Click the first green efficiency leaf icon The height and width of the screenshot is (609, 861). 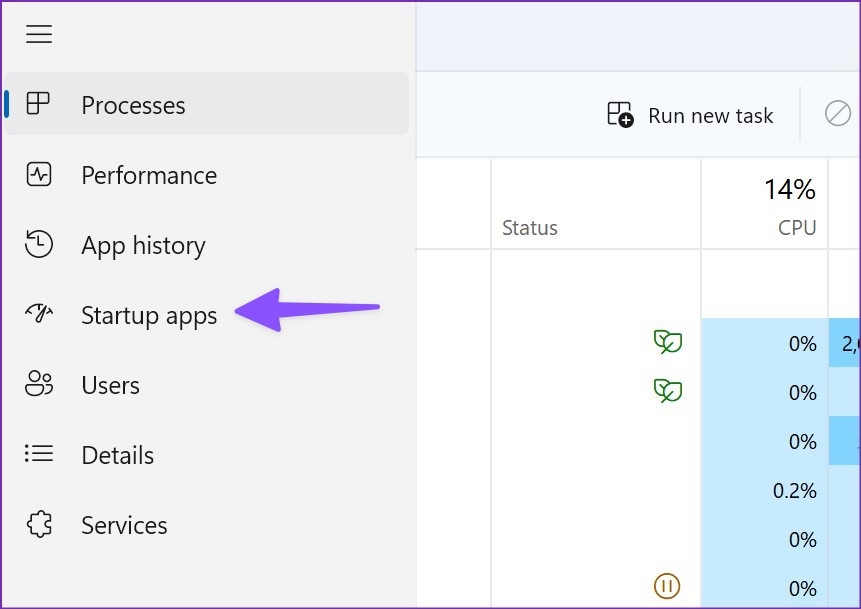(x=667, y=343)
